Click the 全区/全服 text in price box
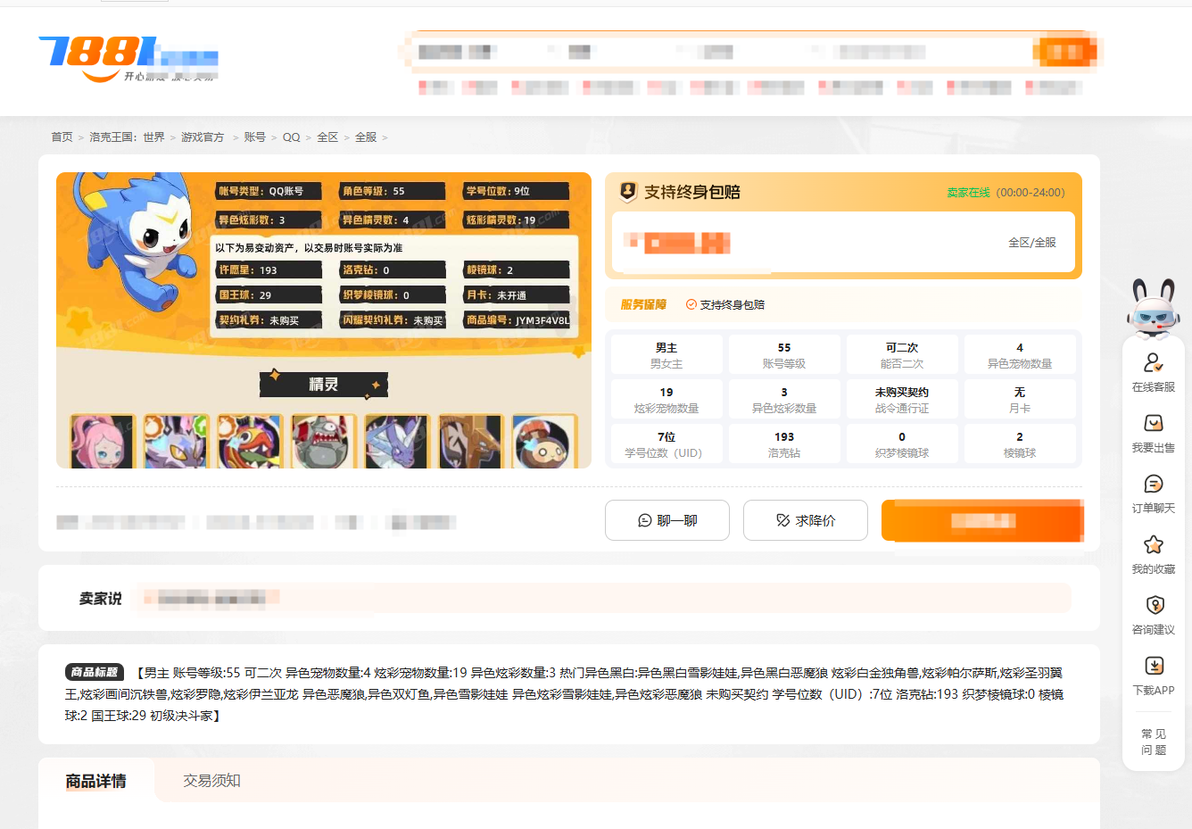Screen dimensions: 1192x829 [x=1032, y=242]
